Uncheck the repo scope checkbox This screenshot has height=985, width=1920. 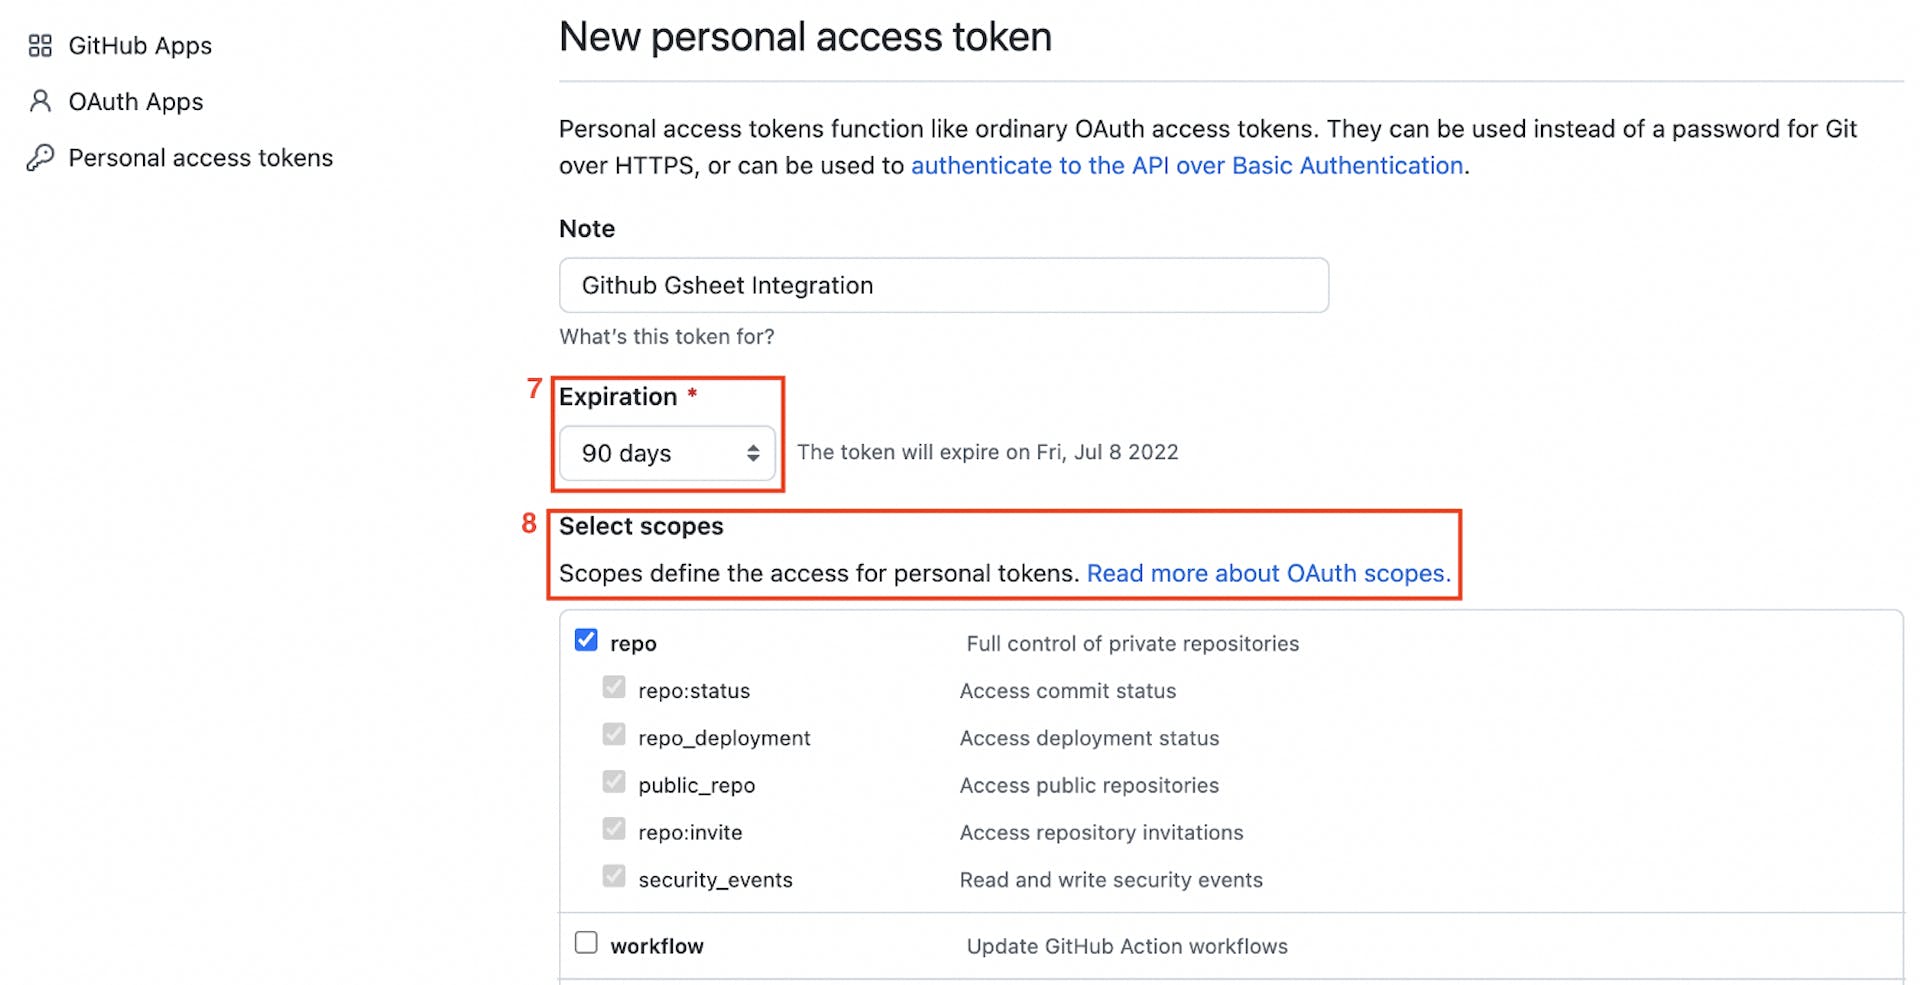tap(585, 640)
